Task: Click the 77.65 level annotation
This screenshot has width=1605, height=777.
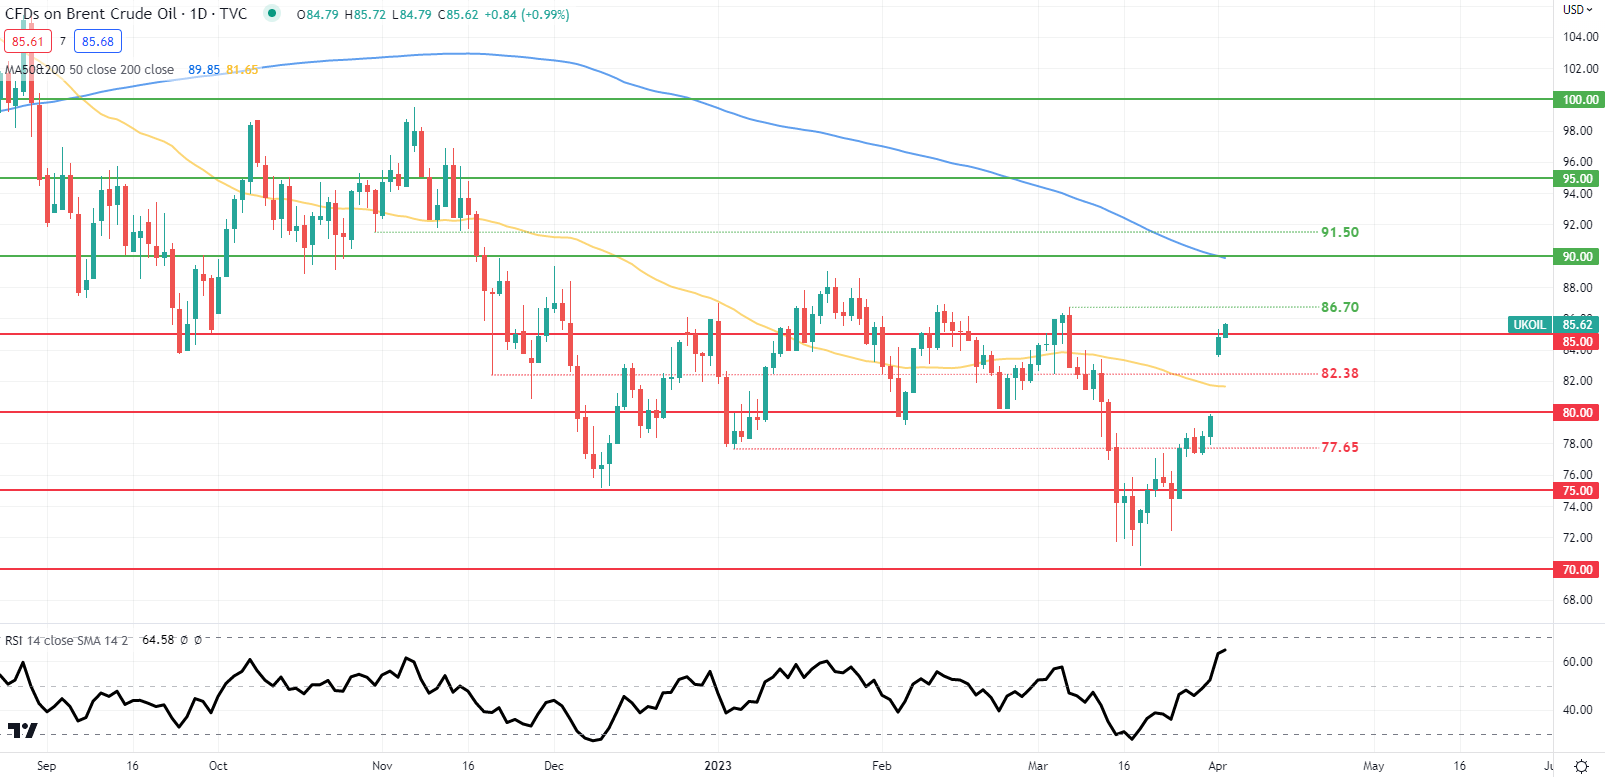Action: (x=1340, y=447)
